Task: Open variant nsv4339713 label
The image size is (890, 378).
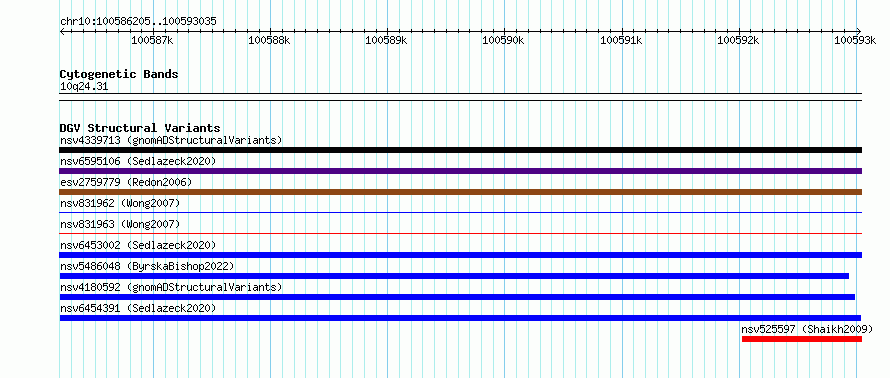Action: [x=171, y=140]
